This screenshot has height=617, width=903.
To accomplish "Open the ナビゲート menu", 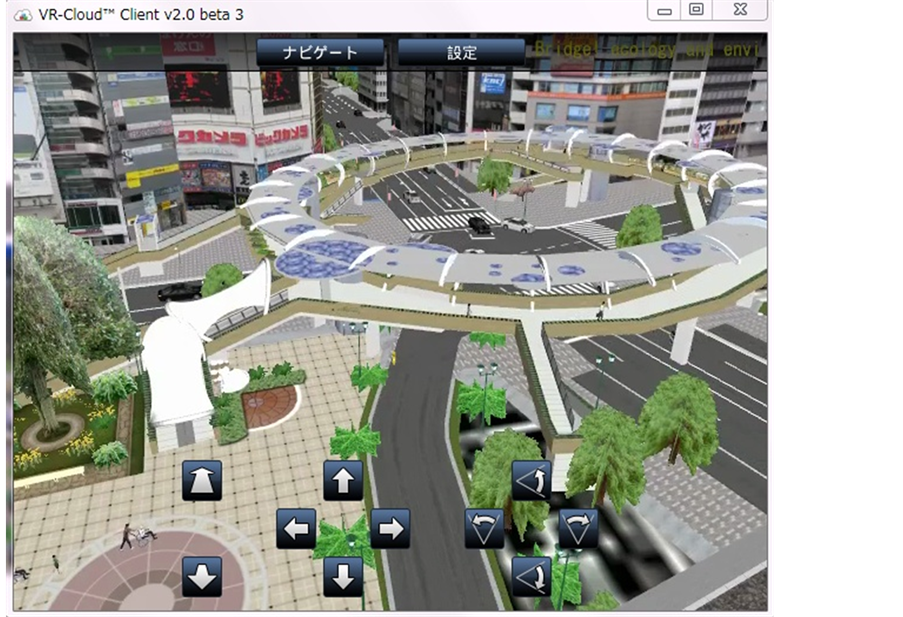I will pyautogui.click(x=320, y=52).
